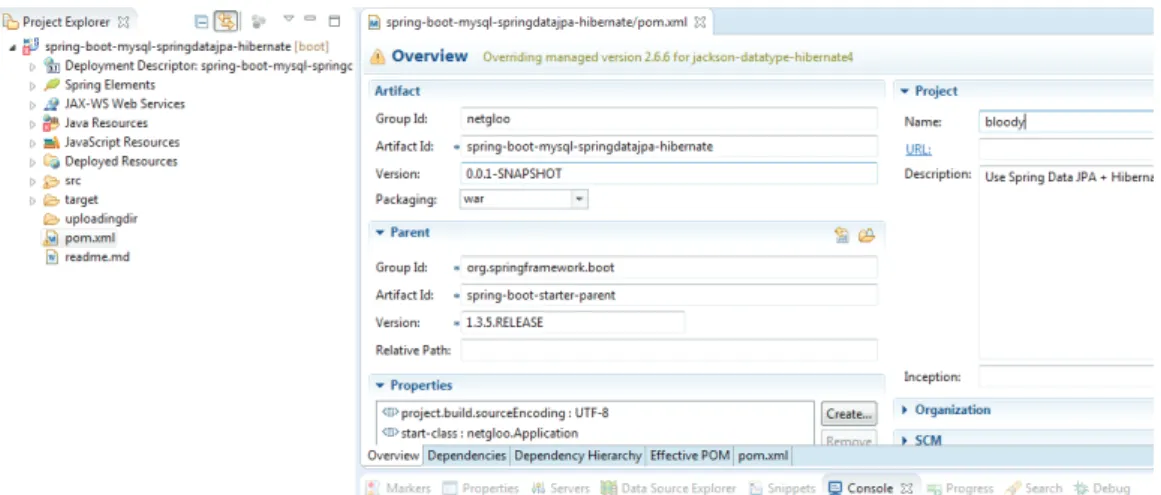Select the Spring Elements leaf icon
Viewport: 1161px width, 495px height.
51,84
